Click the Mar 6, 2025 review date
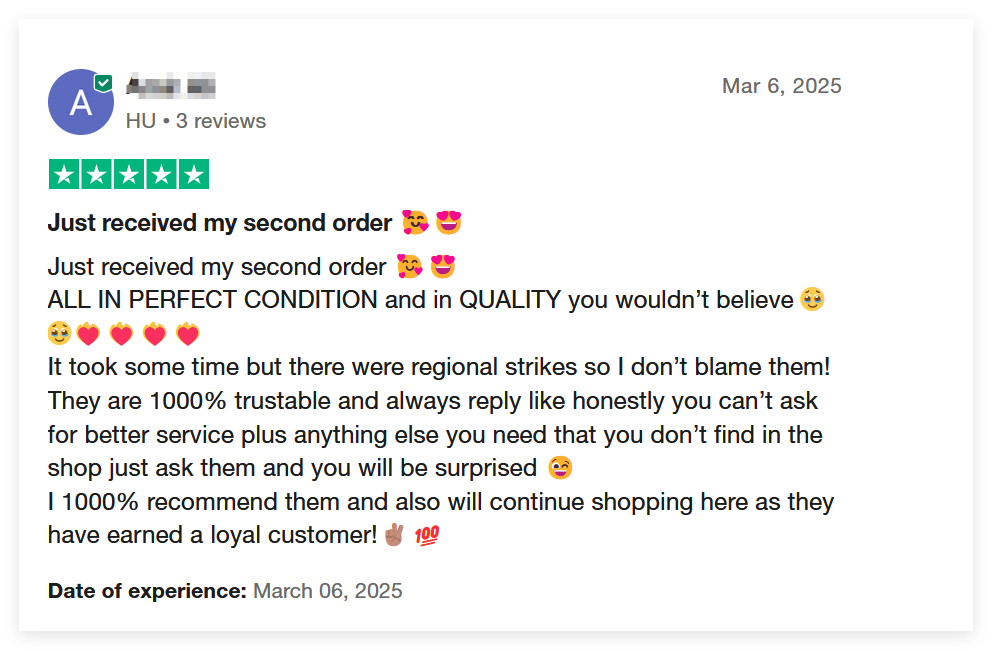This screenshot has height=650, width=992. click(x=781, y=85)
